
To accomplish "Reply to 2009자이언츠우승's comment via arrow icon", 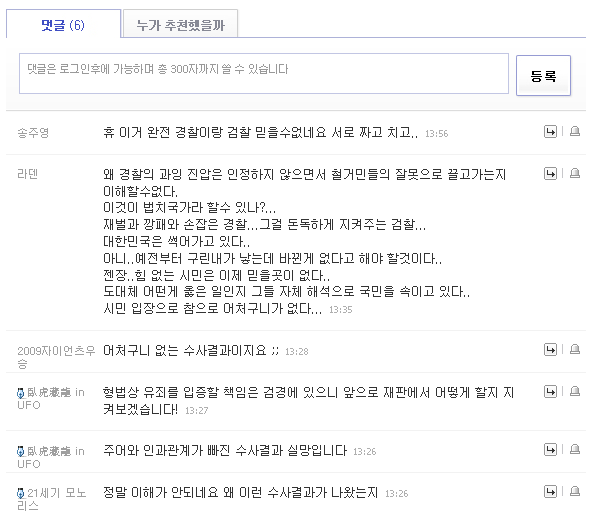I will coord(550,350).
